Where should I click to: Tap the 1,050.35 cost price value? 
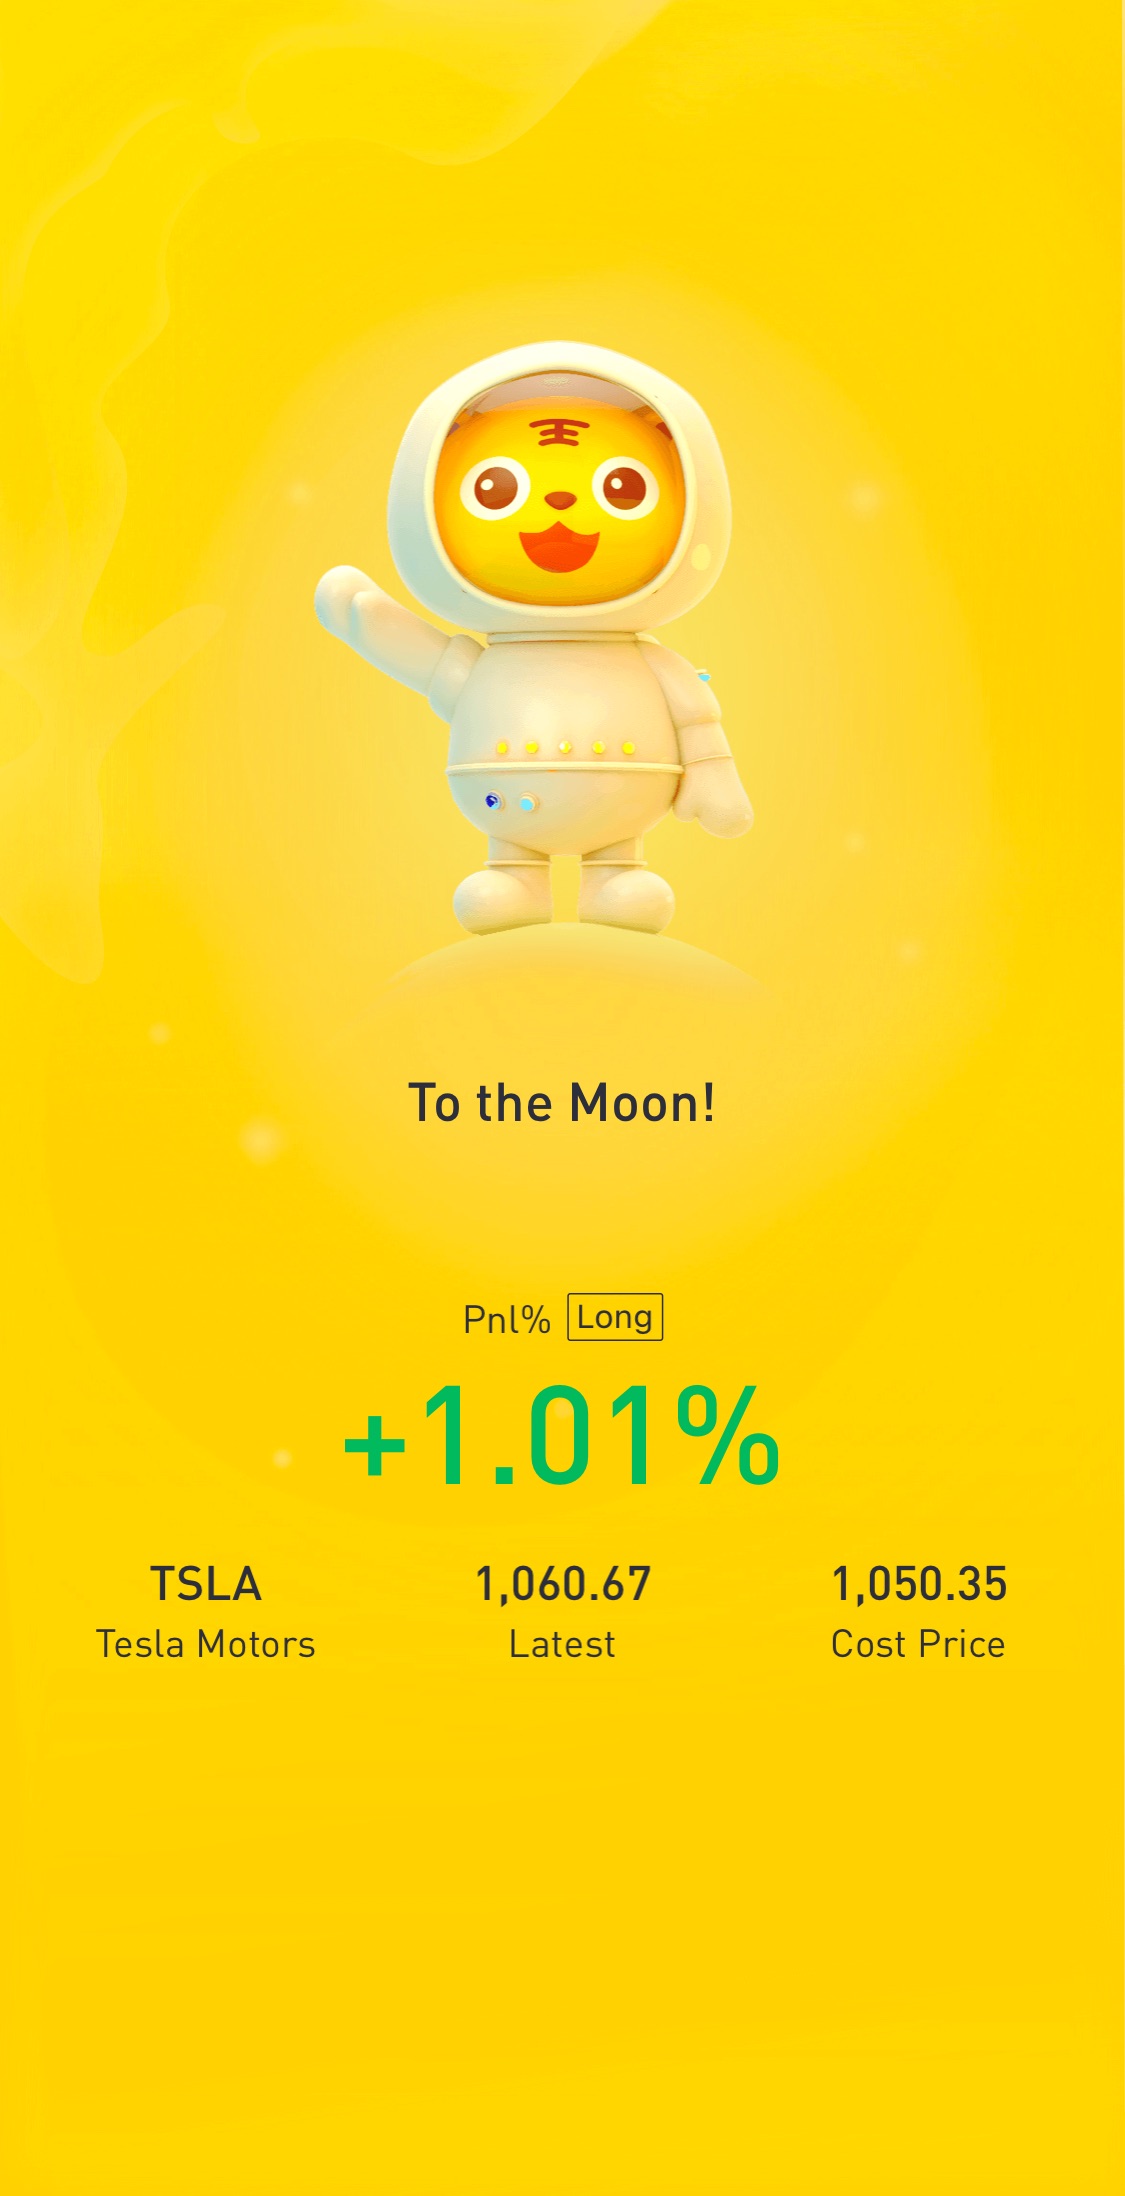(x=919, y=1585)
